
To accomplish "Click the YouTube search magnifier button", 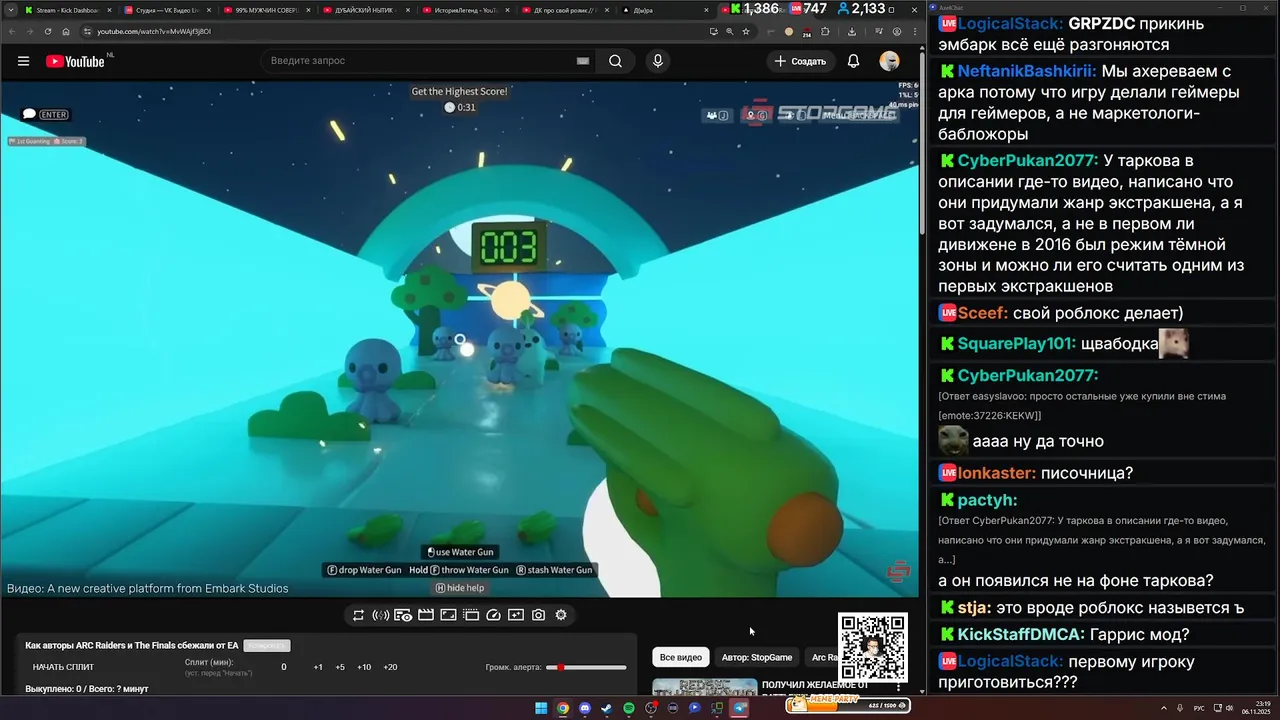I will 615,61.
